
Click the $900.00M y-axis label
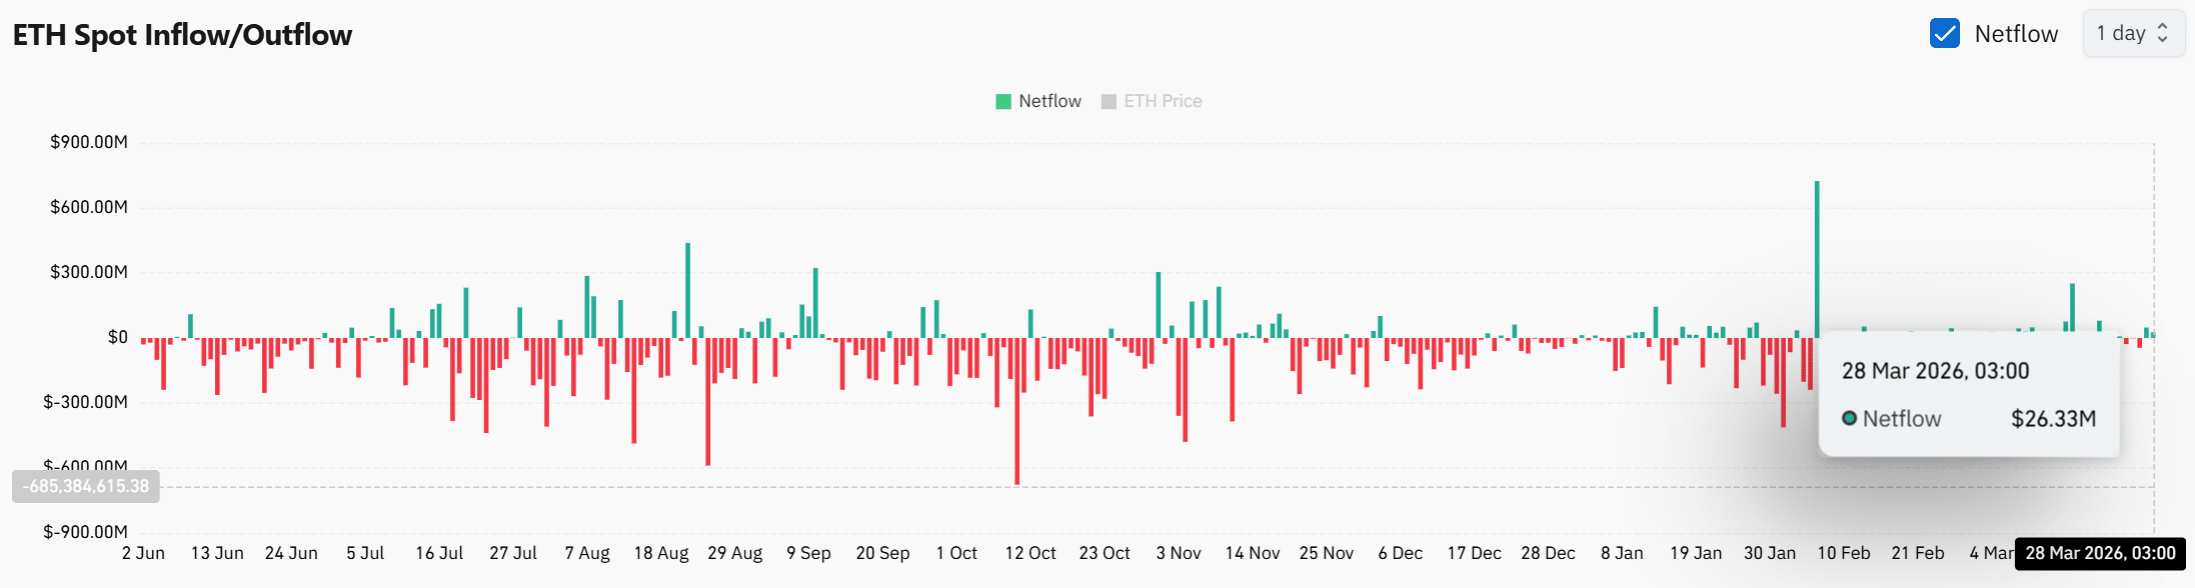click(x=89, y=142)
